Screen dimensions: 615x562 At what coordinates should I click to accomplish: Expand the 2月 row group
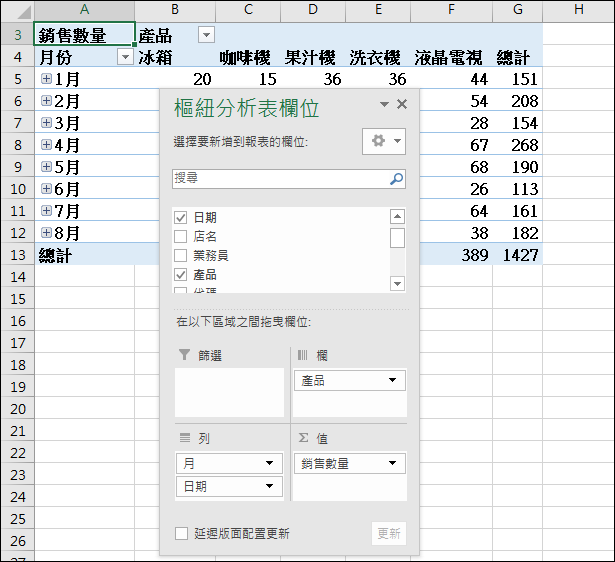click(46, 101)
